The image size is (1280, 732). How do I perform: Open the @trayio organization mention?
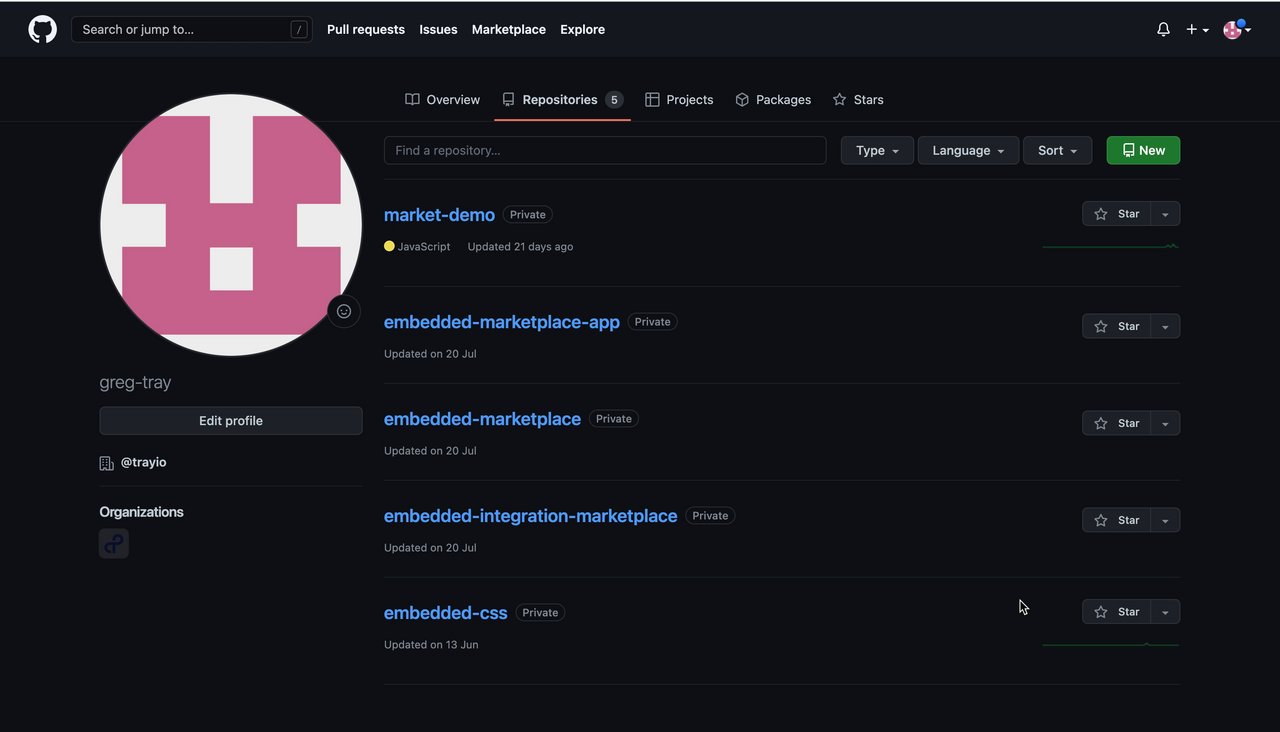pyautogui.click(x=143, y=463)
